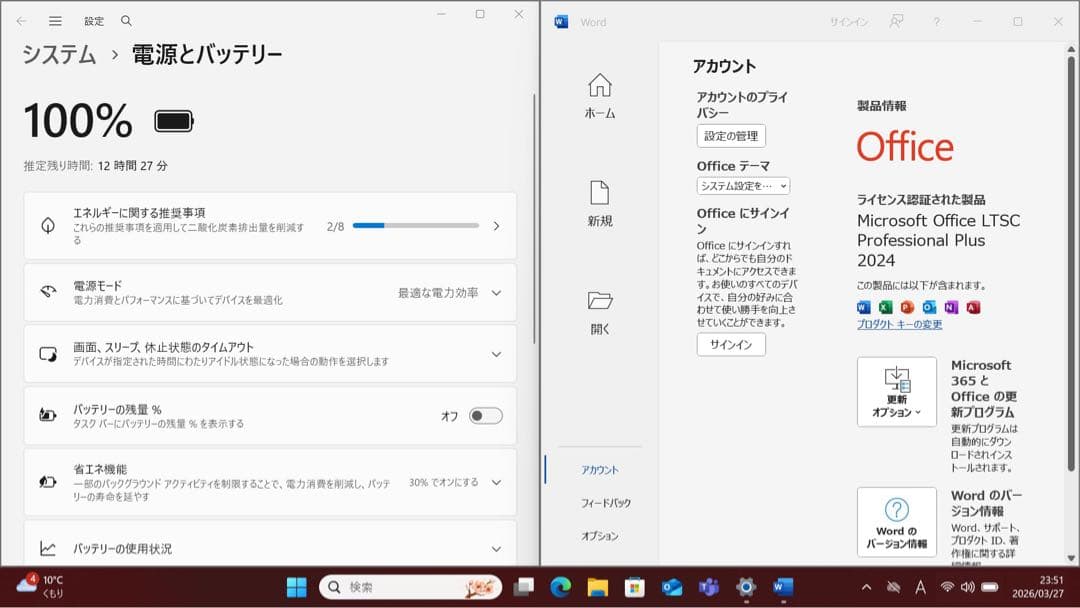Expand the power mode dropdown
Viewport: 1080px width, 608px height.
(x=496, y=293)
